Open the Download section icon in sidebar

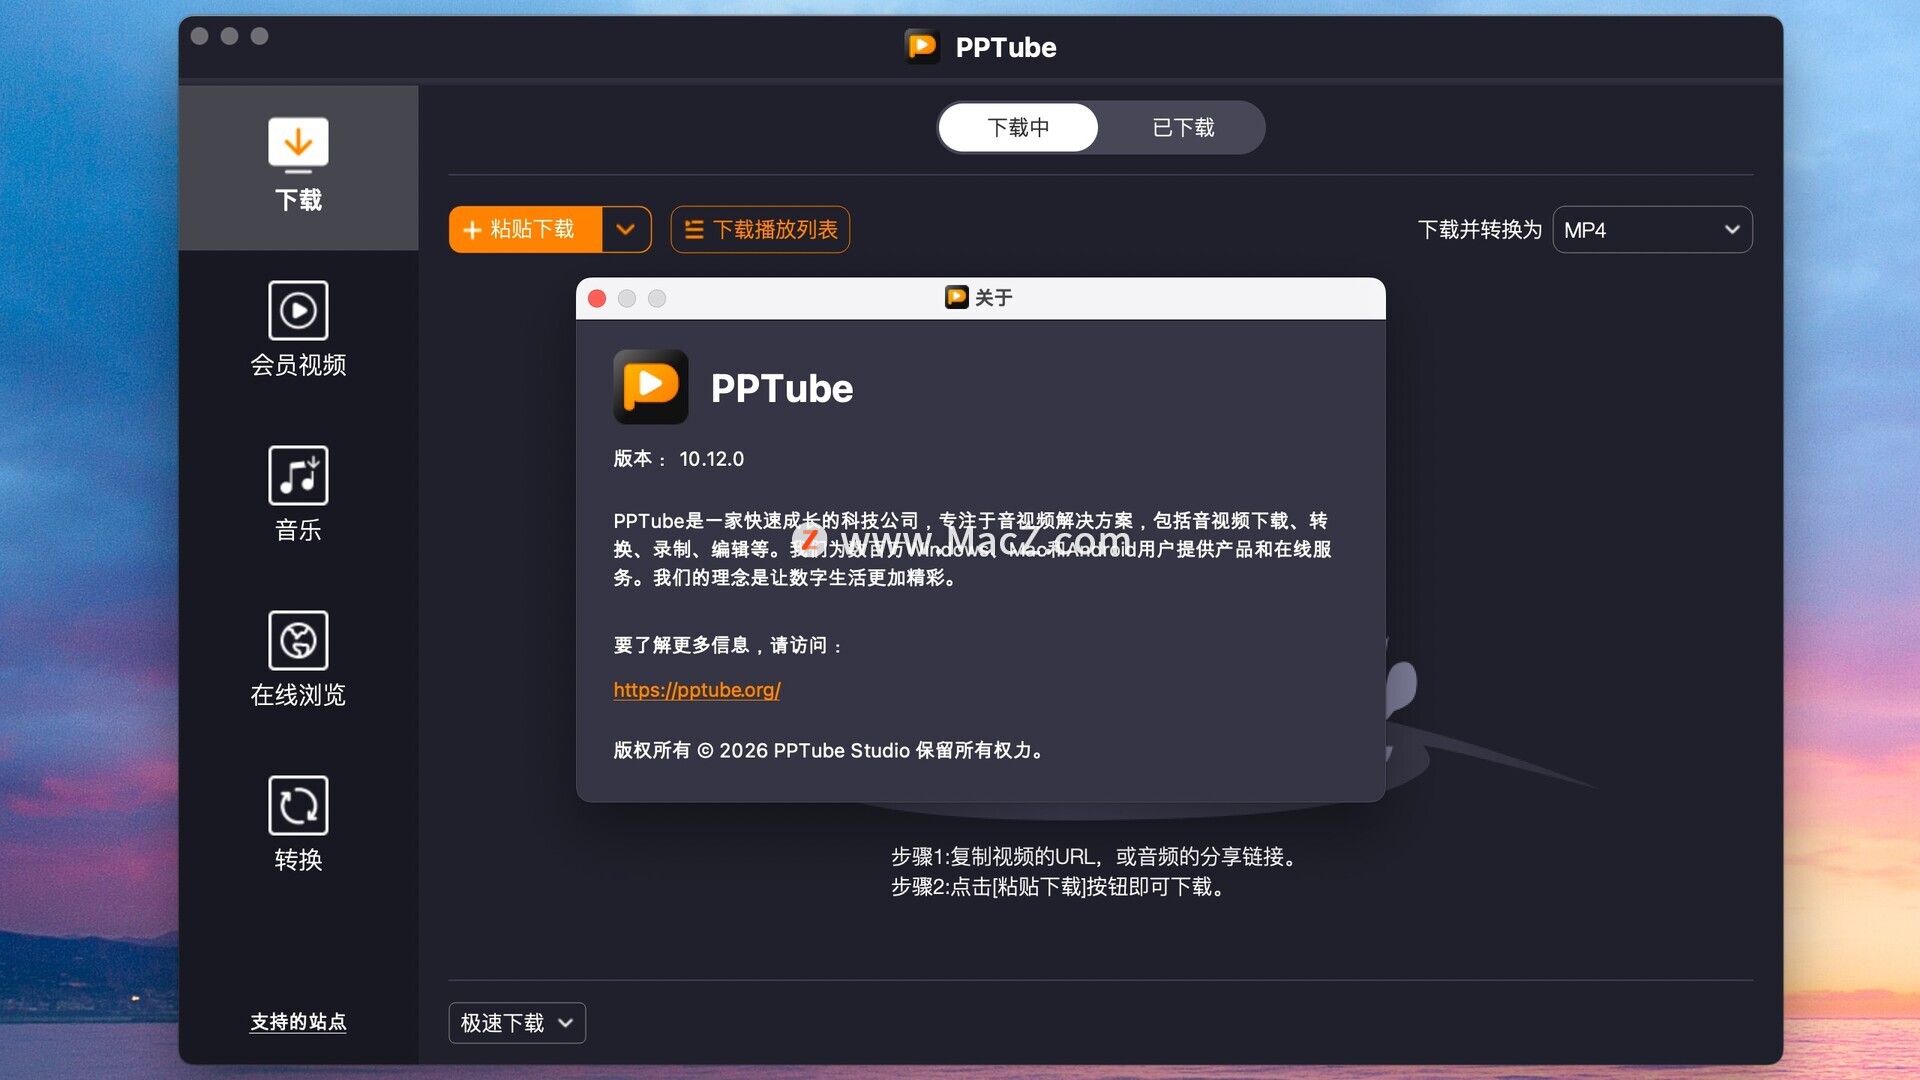click(298, 145)
